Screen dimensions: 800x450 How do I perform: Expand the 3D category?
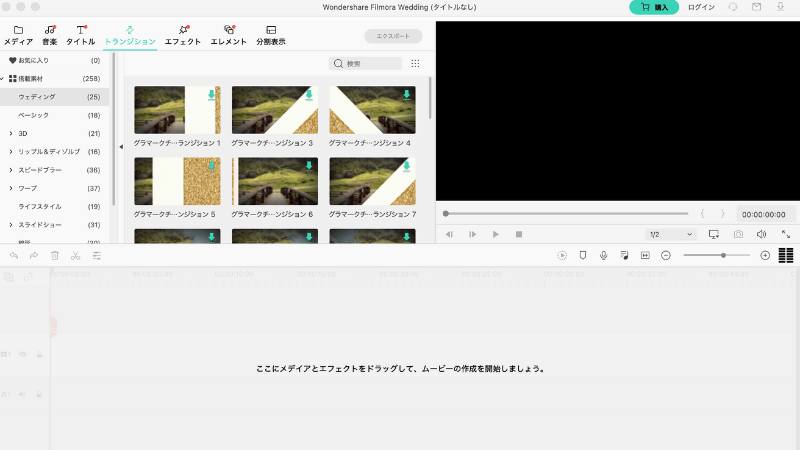[x=11, y=134]
